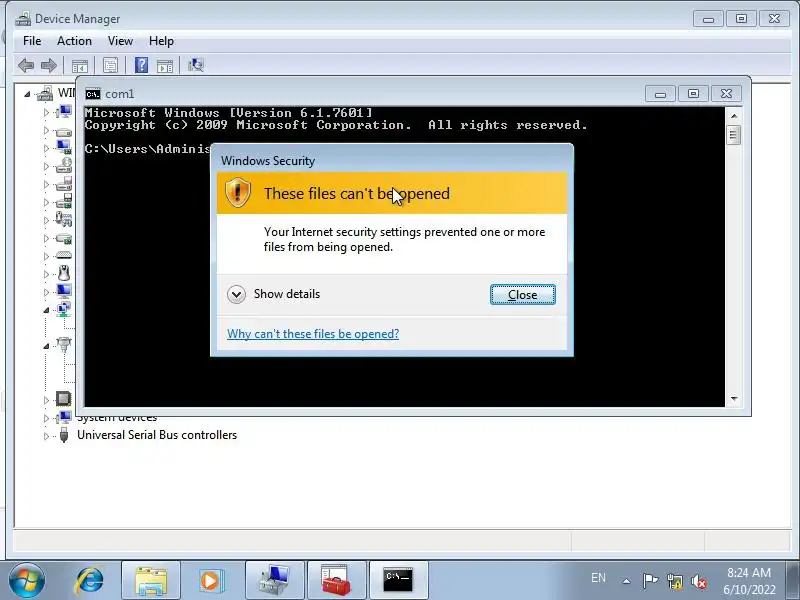Select the Disk drives icon in device tree
Image resolution: width=800 pixels, height=600 pixels.
coord(64,131)
